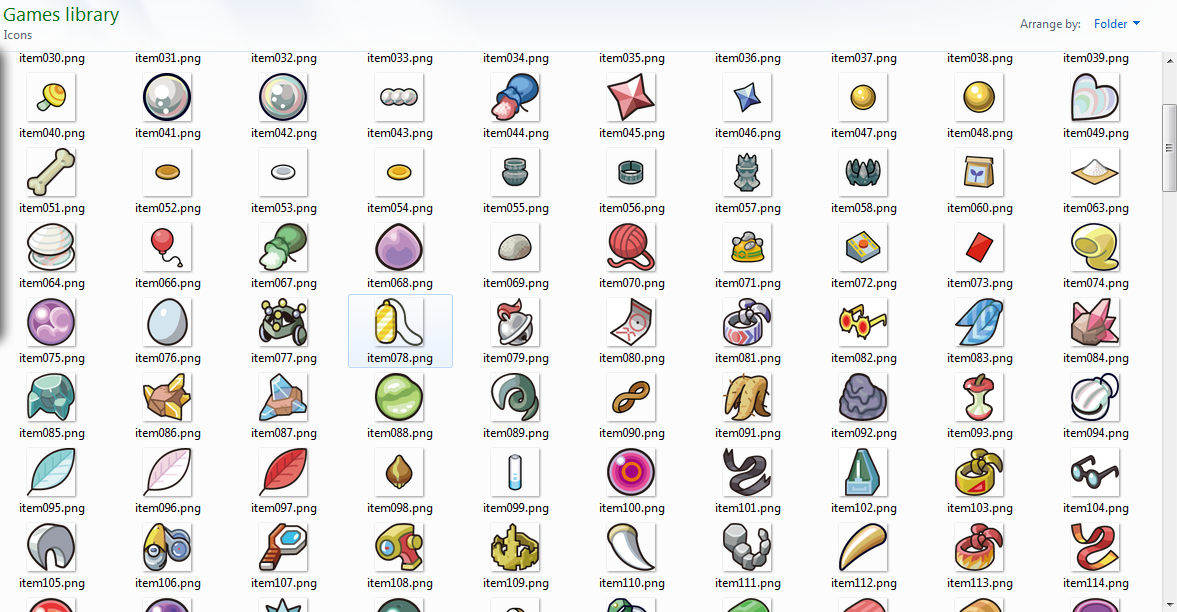1177x612 pixels.
Task: Click the silver coin icon item053.png
Action: 283,172
